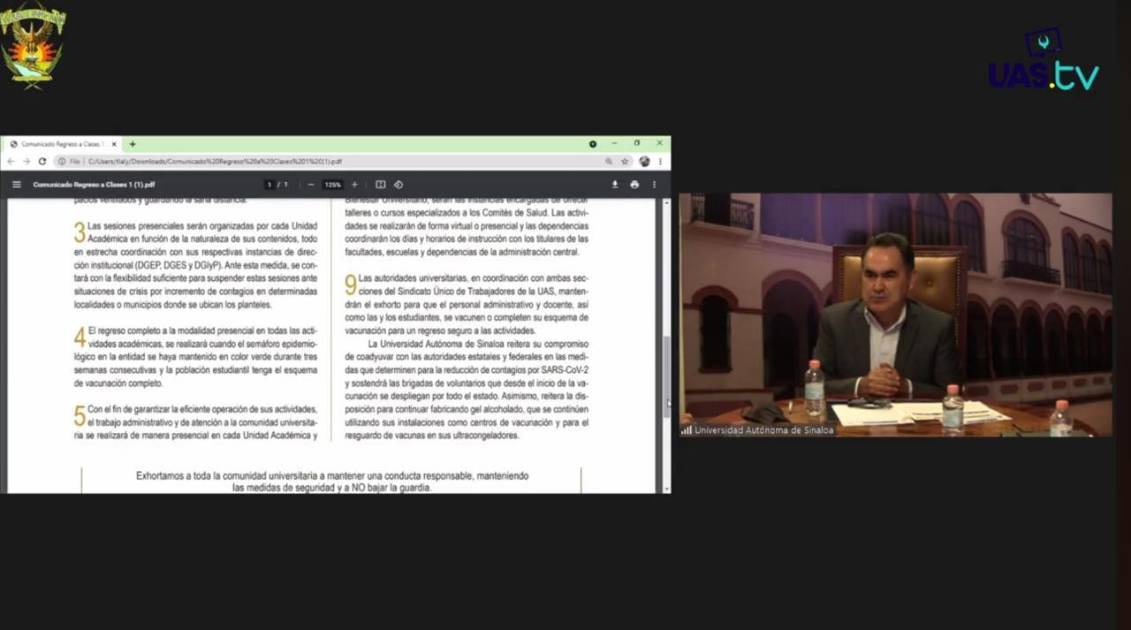Open the Chrome three-dot menu

tap(660, 161)
